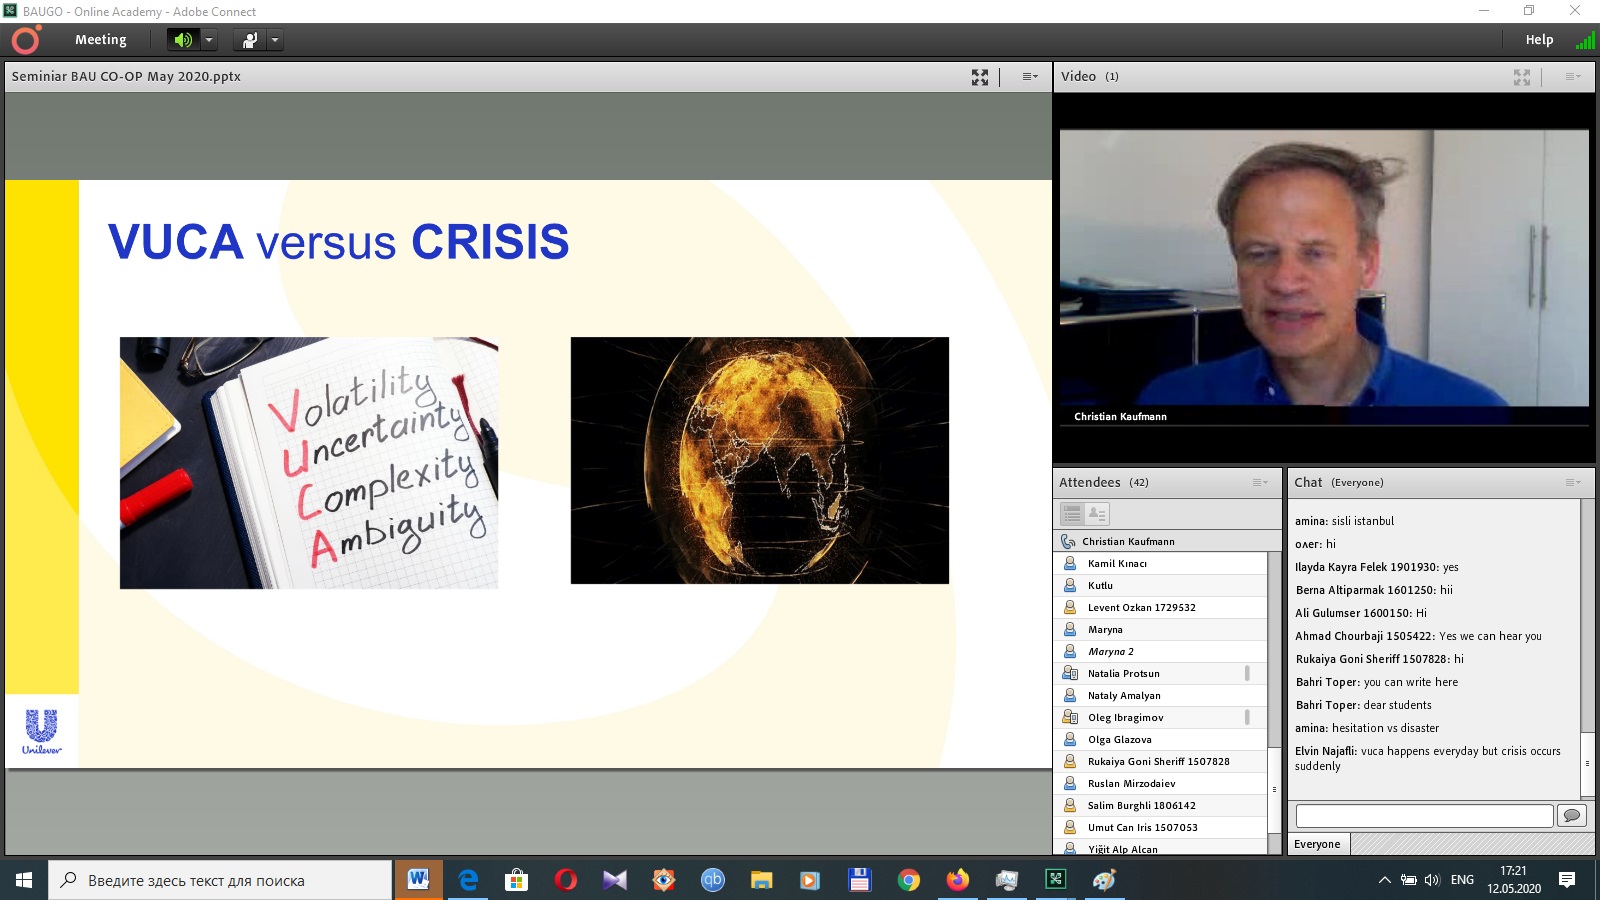Mute the meeting speaker audio

pyautogui.click(x=183, y=40)
